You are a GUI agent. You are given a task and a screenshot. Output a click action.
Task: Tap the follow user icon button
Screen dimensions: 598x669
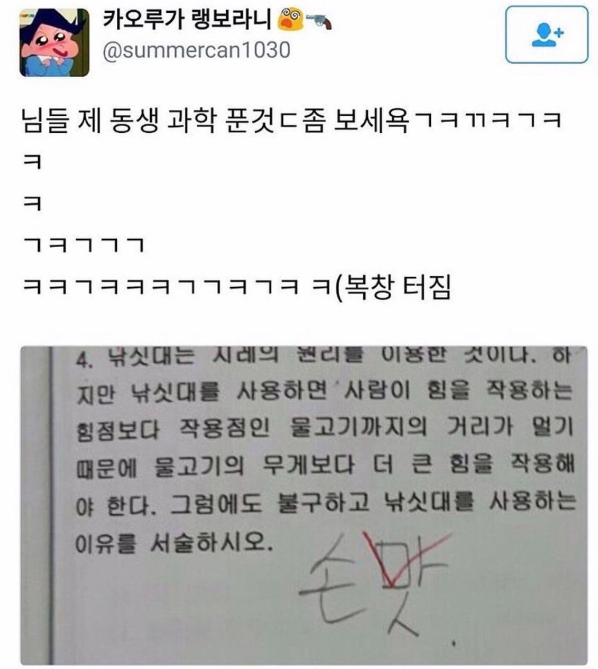tap(546, 35)
